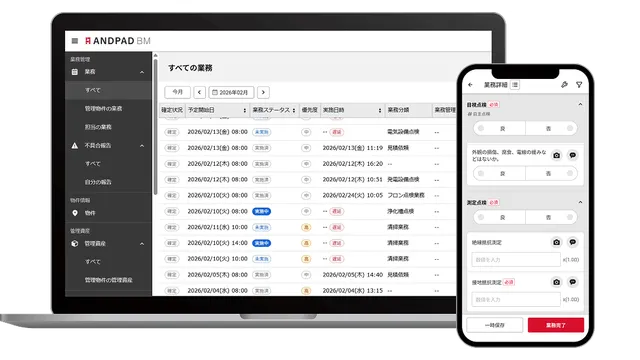Go to the next month with the right arrow
Screen dimensions: 640x360
263,92
